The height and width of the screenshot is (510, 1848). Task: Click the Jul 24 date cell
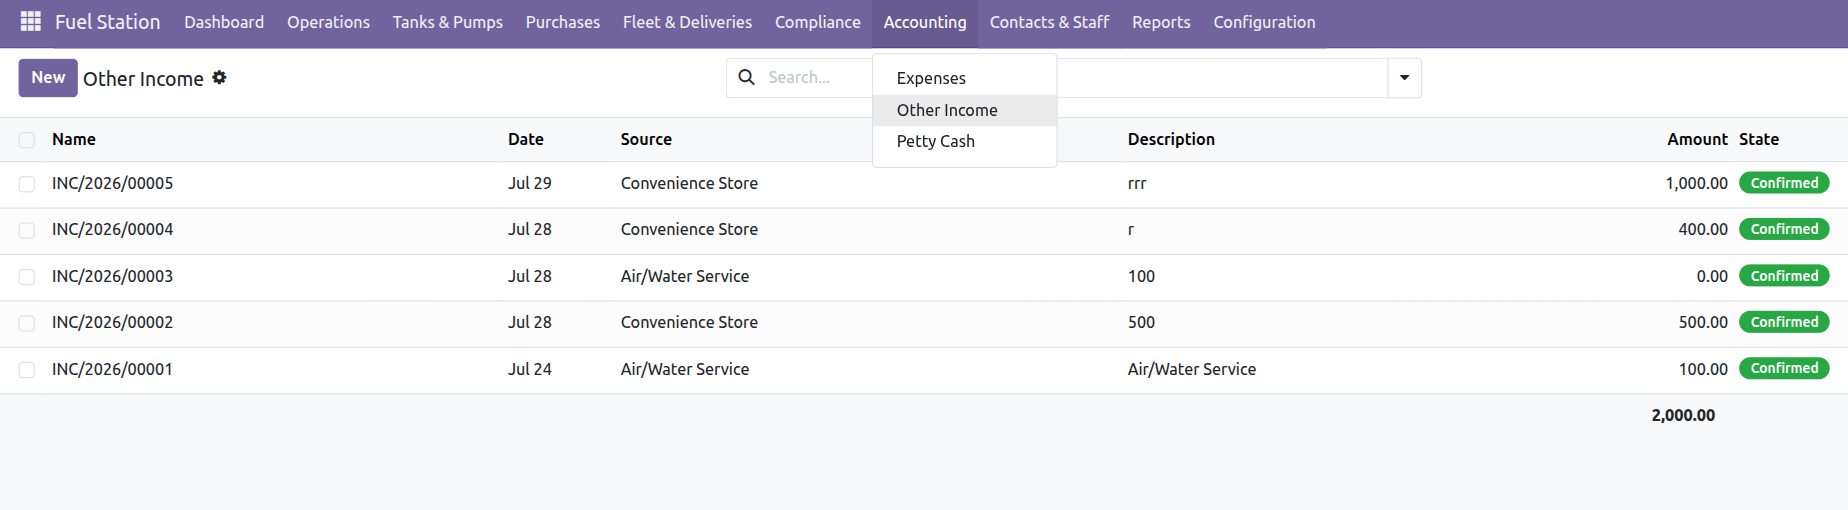(530, 369)
